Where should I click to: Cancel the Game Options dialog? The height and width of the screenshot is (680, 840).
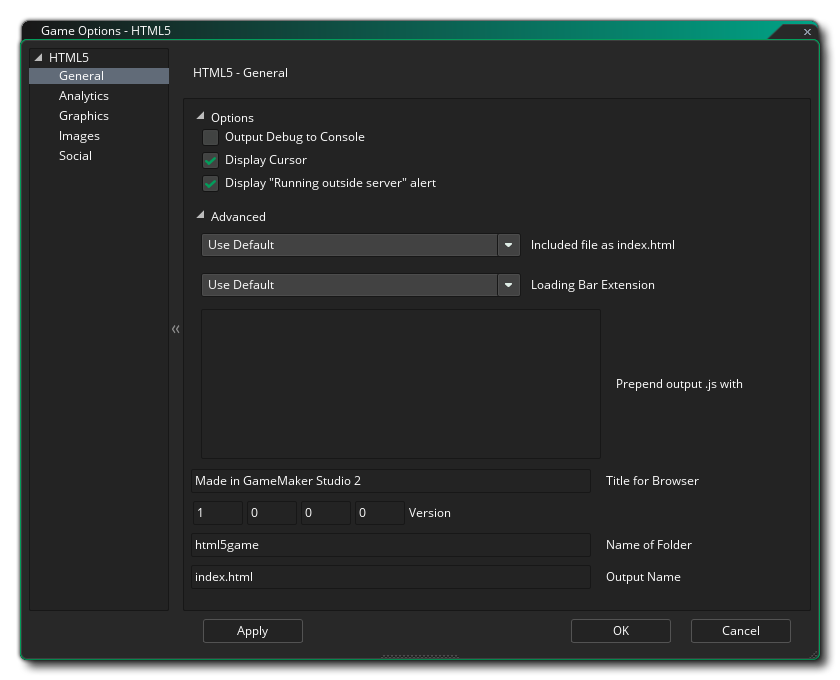[740, 630]
